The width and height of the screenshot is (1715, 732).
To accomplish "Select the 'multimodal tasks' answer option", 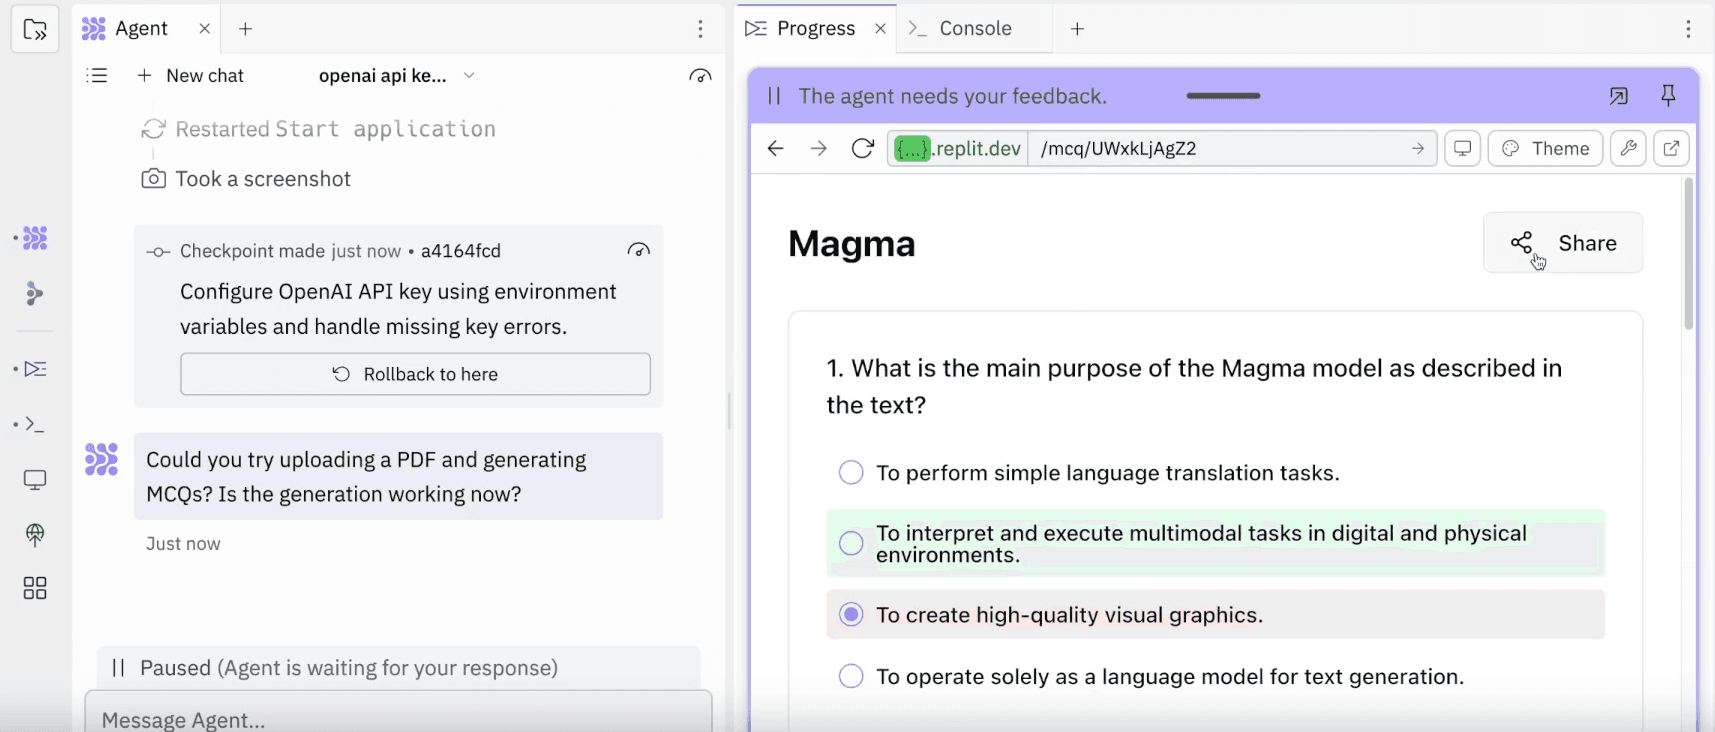I will (x=851, y=543).
